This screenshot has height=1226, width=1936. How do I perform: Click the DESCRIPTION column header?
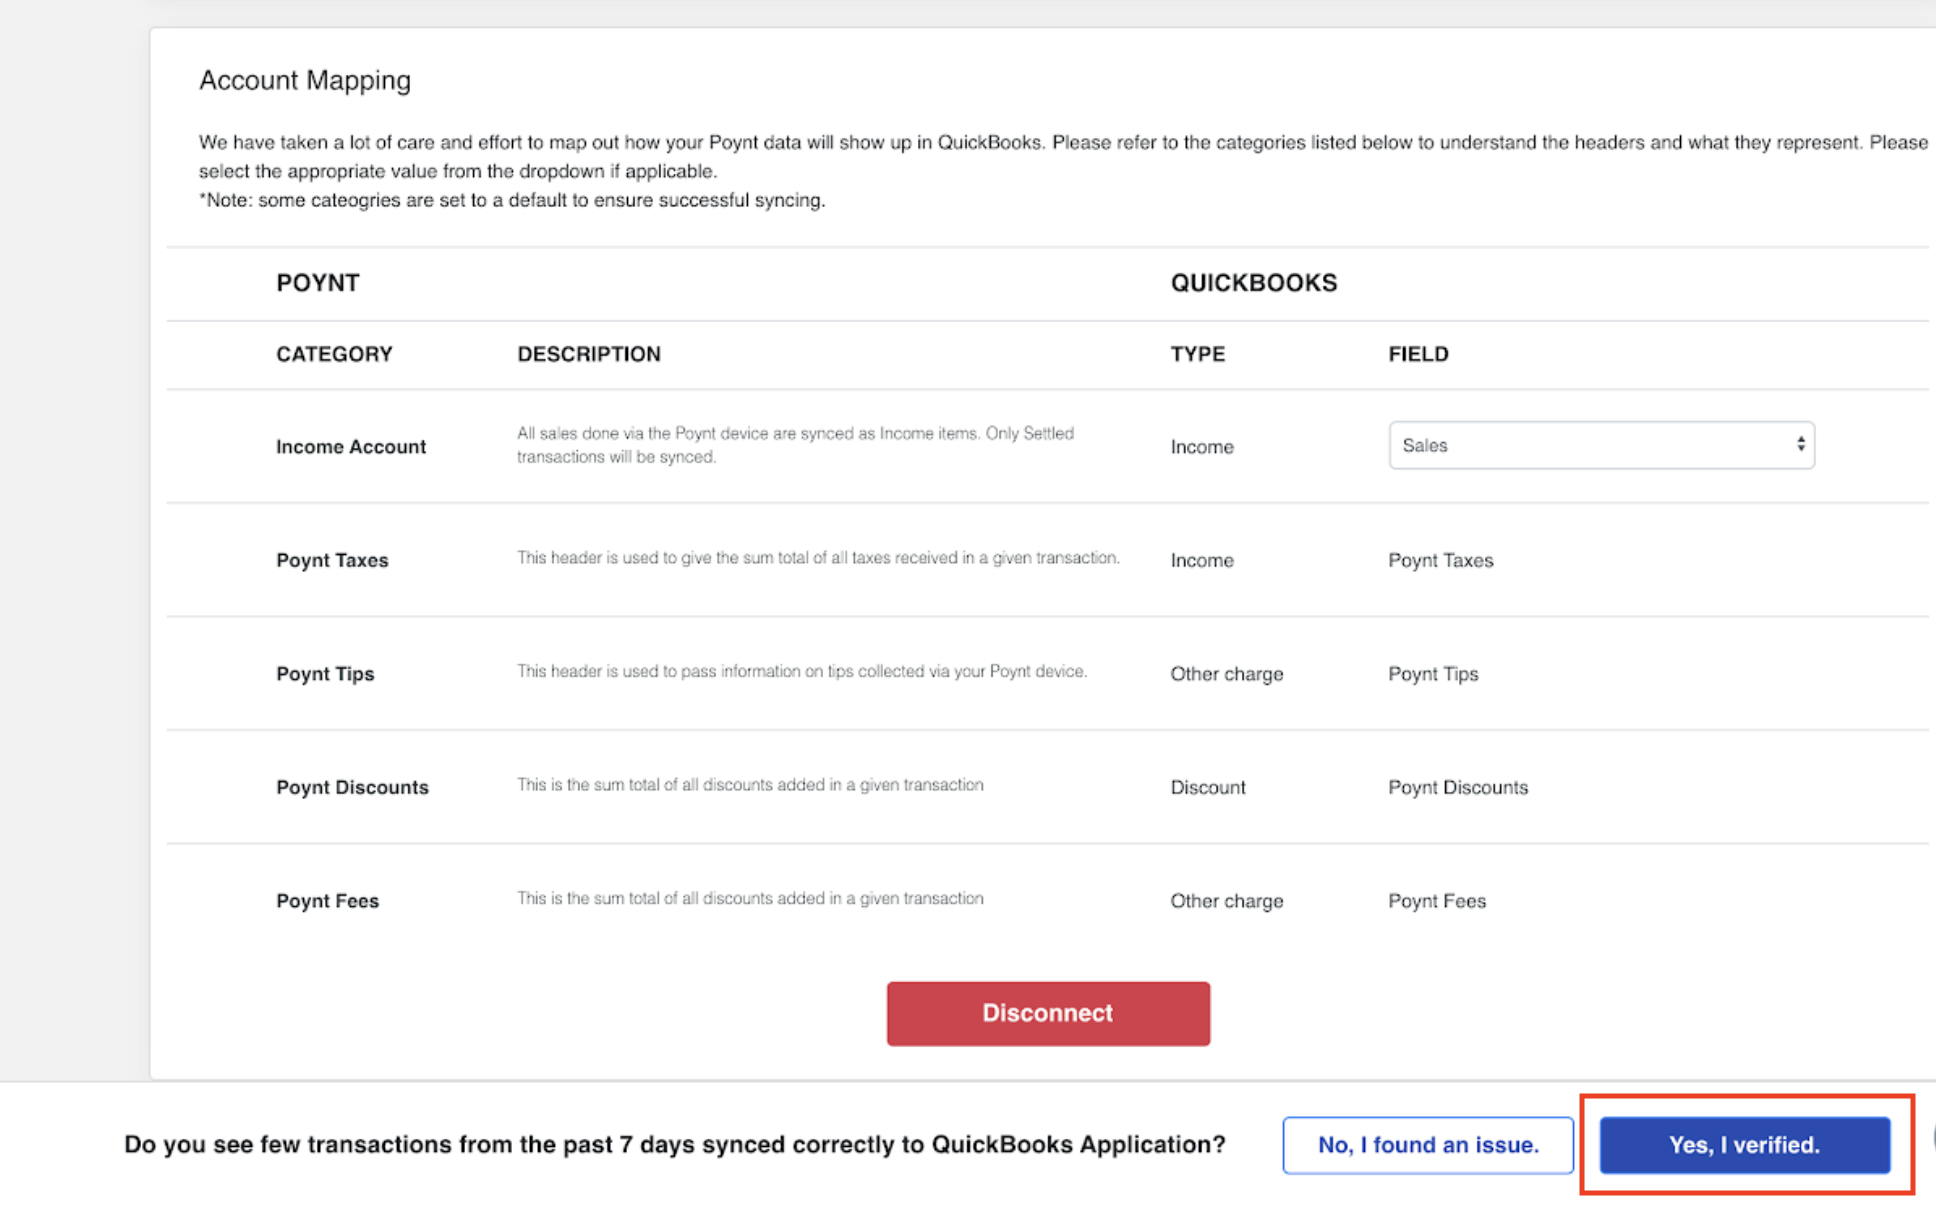coord(589,354)
